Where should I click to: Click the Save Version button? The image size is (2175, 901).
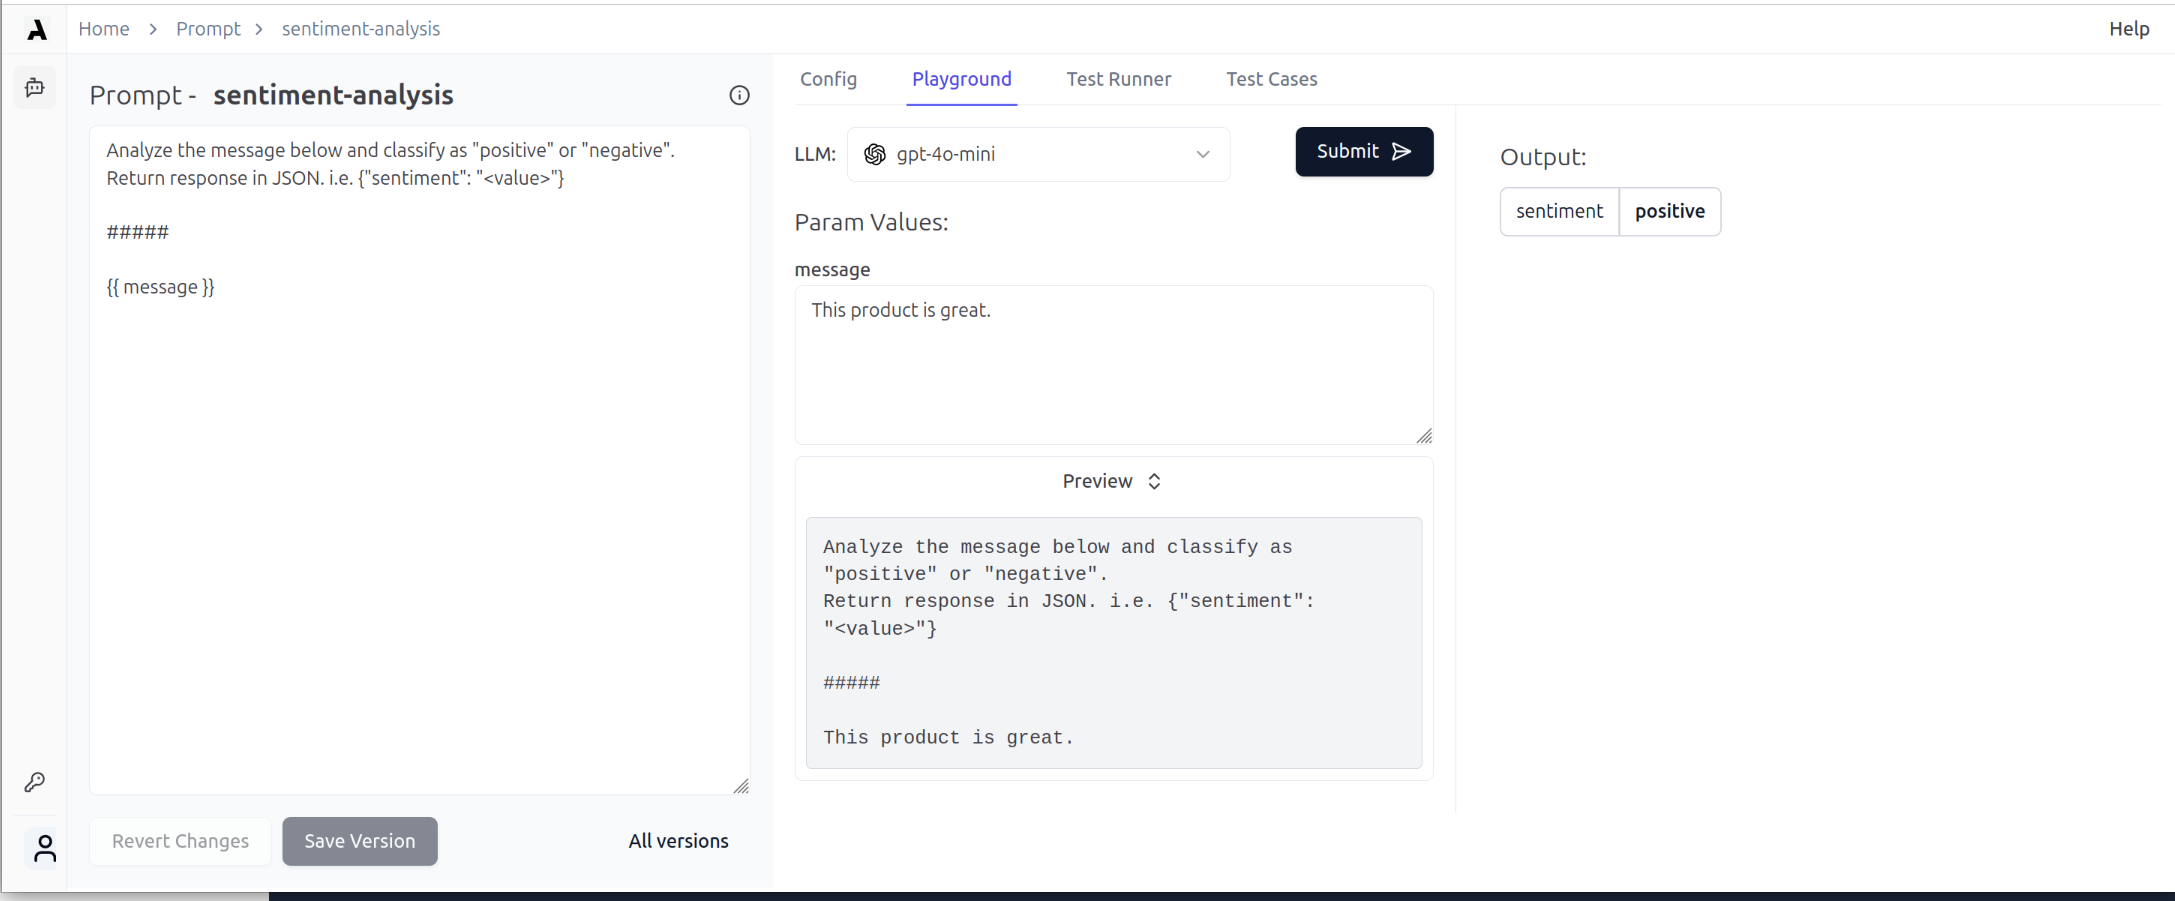(360, 841)
